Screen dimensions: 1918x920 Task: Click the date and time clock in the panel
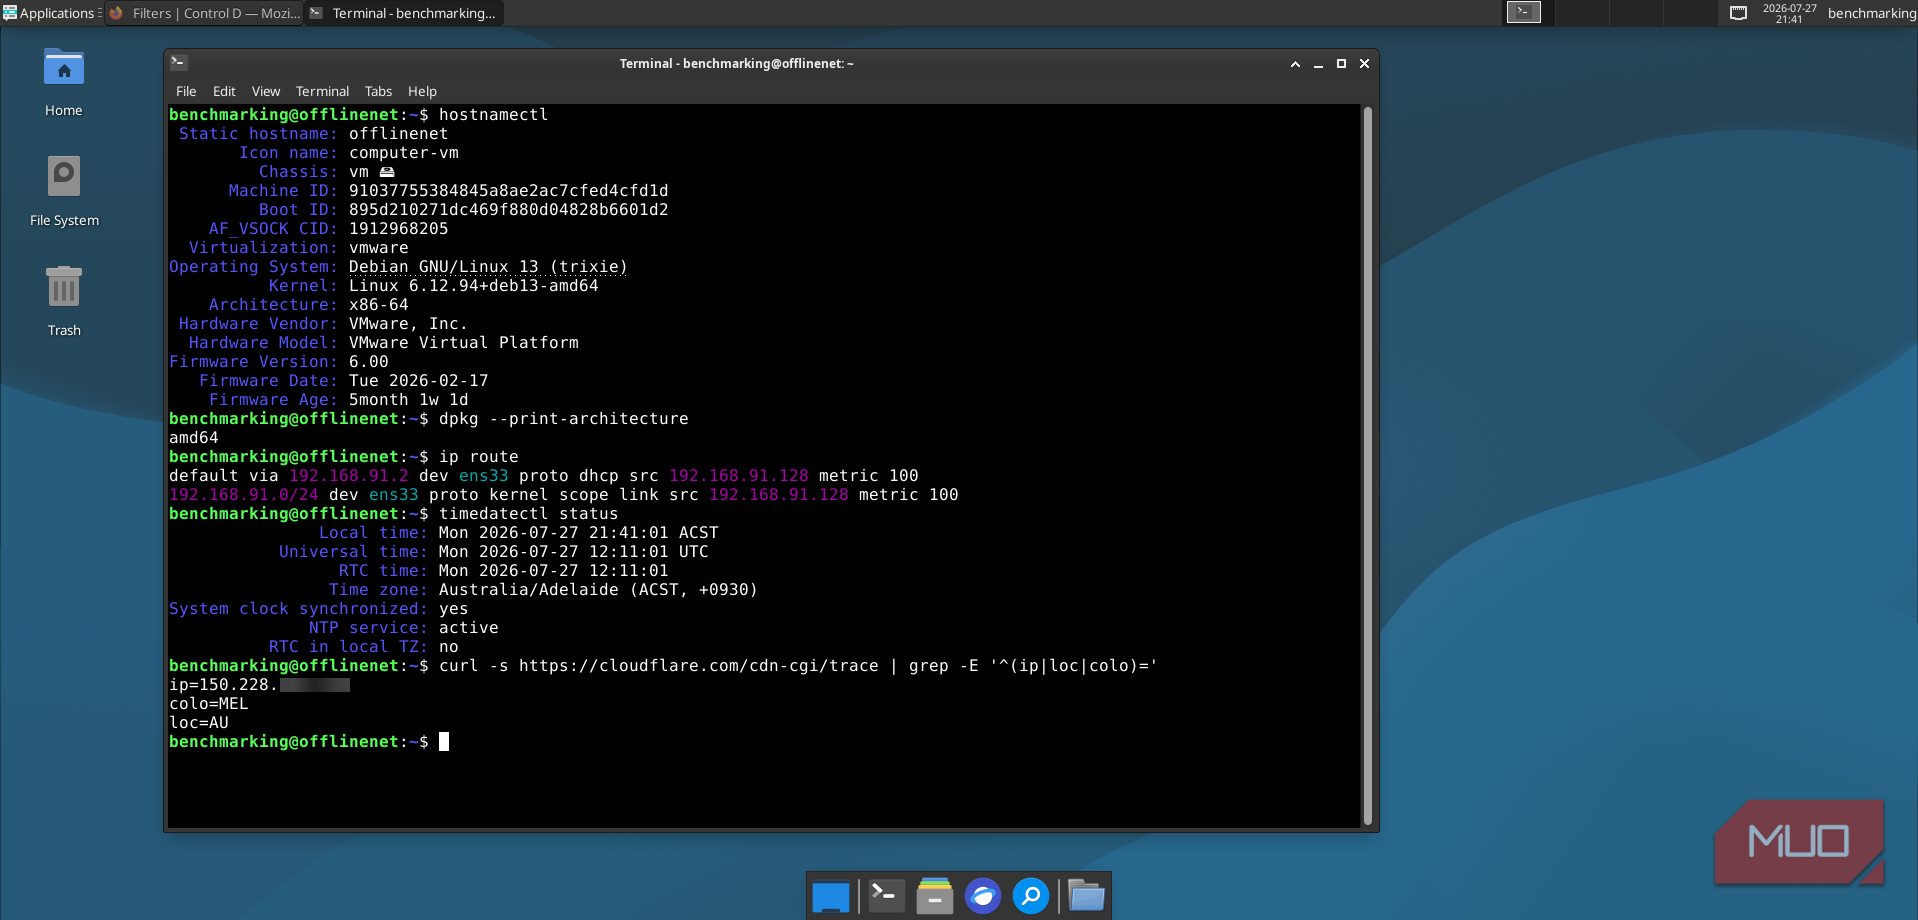click(x=1789, y=13)
